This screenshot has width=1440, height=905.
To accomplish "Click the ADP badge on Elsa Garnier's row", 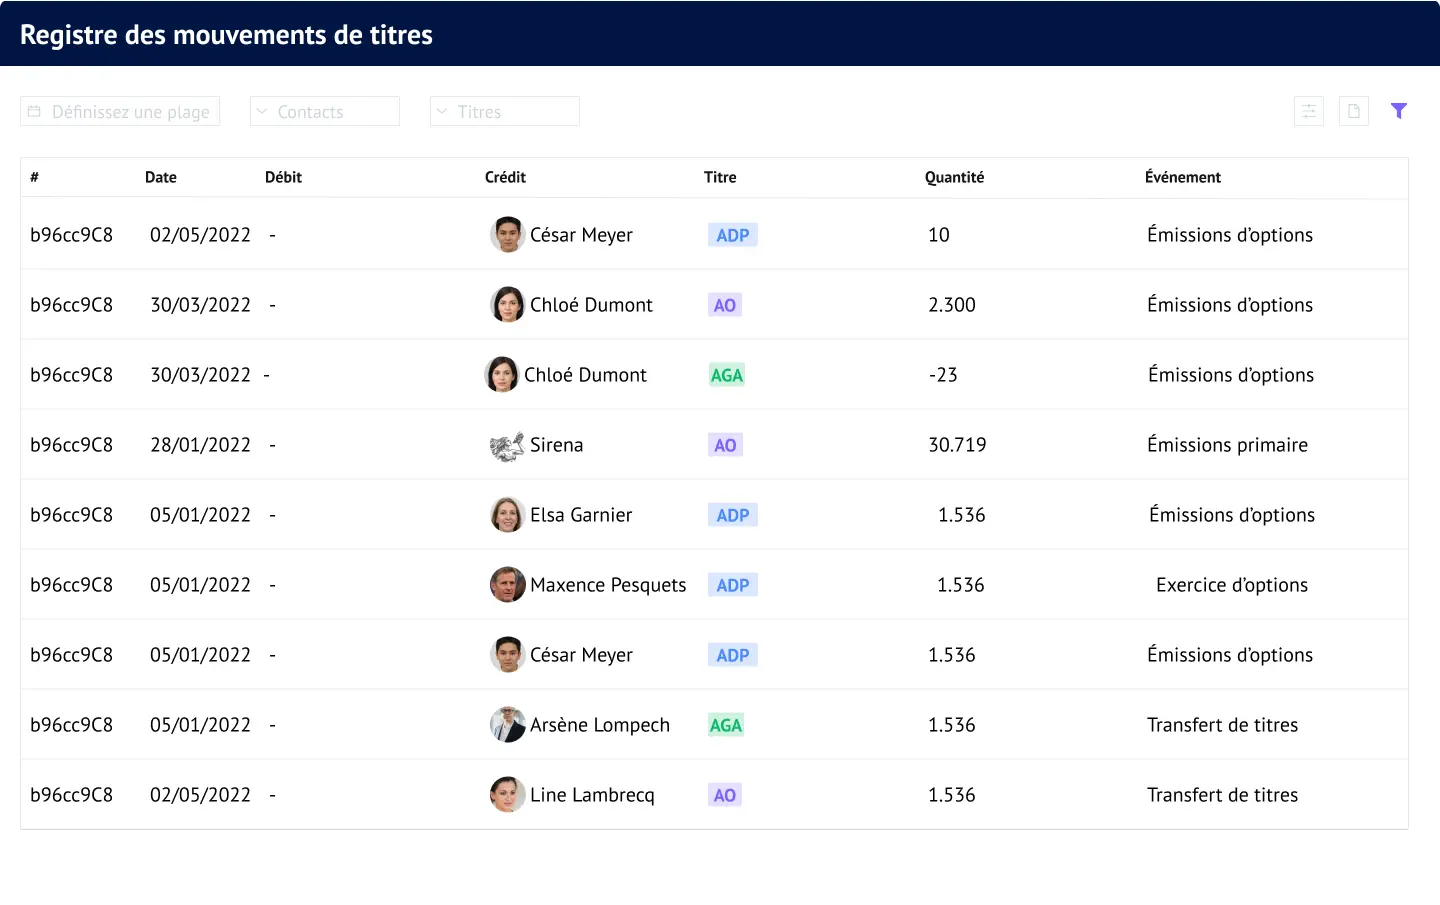I will pos(732,514).
